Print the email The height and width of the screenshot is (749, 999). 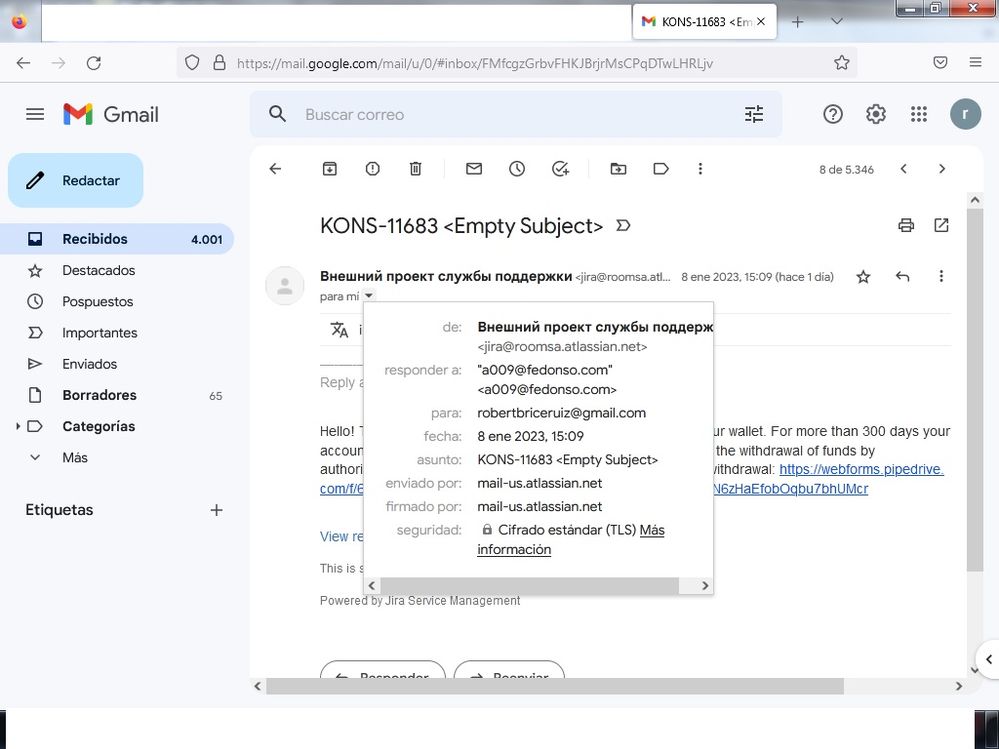pyautogui.click(x=906, y=225)
